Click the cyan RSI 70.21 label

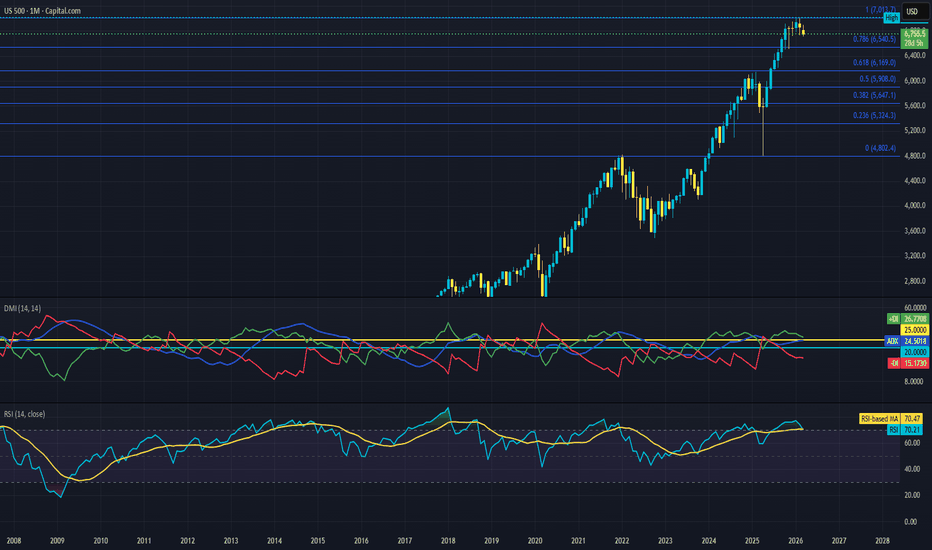(x=905, y=429)
